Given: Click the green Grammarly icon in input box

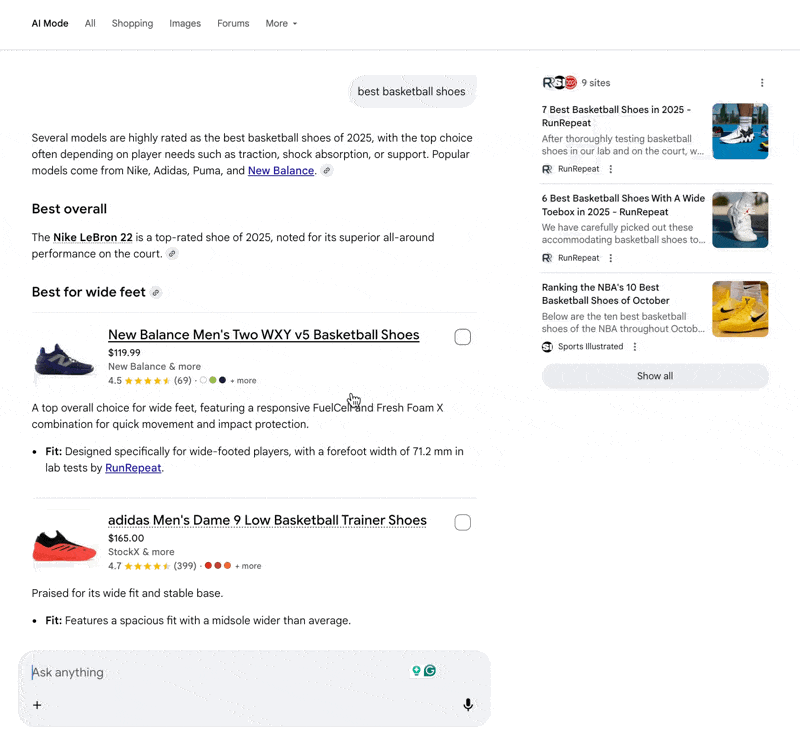Looking at the screenshot, I should pyautogui.click(x=430, y=671).
